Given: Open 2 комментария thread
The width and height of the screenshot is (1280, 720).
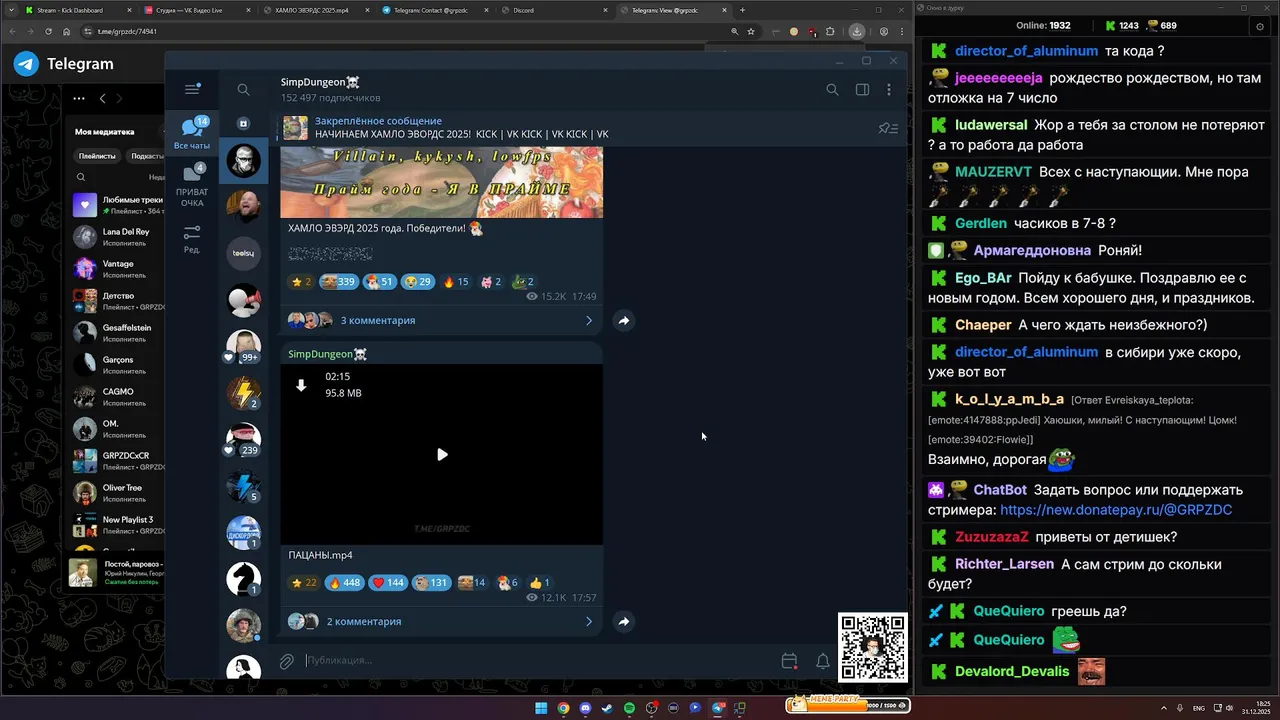Looking at the screenshot, I should tap(441, 621).
